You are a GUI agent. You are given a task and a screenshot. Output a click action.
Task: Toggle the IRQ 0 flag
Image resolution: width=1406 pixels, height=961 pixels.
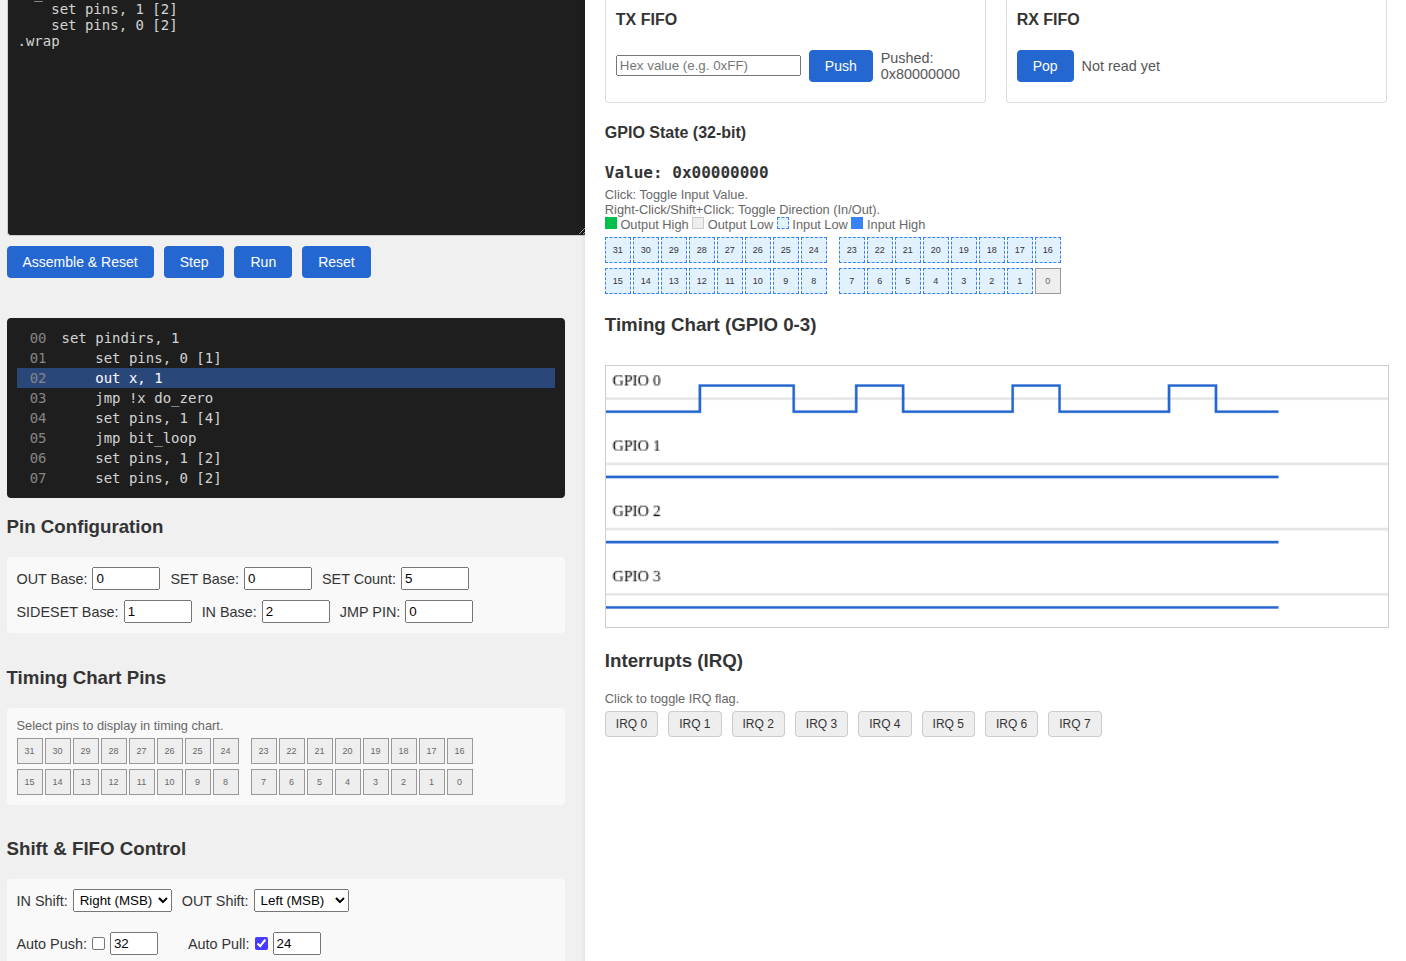[x=631, y=723]
